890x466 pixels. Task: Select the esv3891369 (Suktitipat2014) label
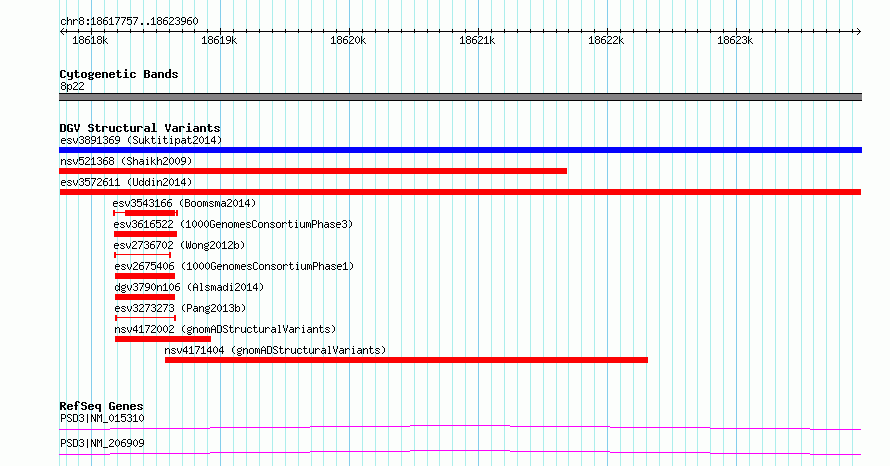point(141,140)
